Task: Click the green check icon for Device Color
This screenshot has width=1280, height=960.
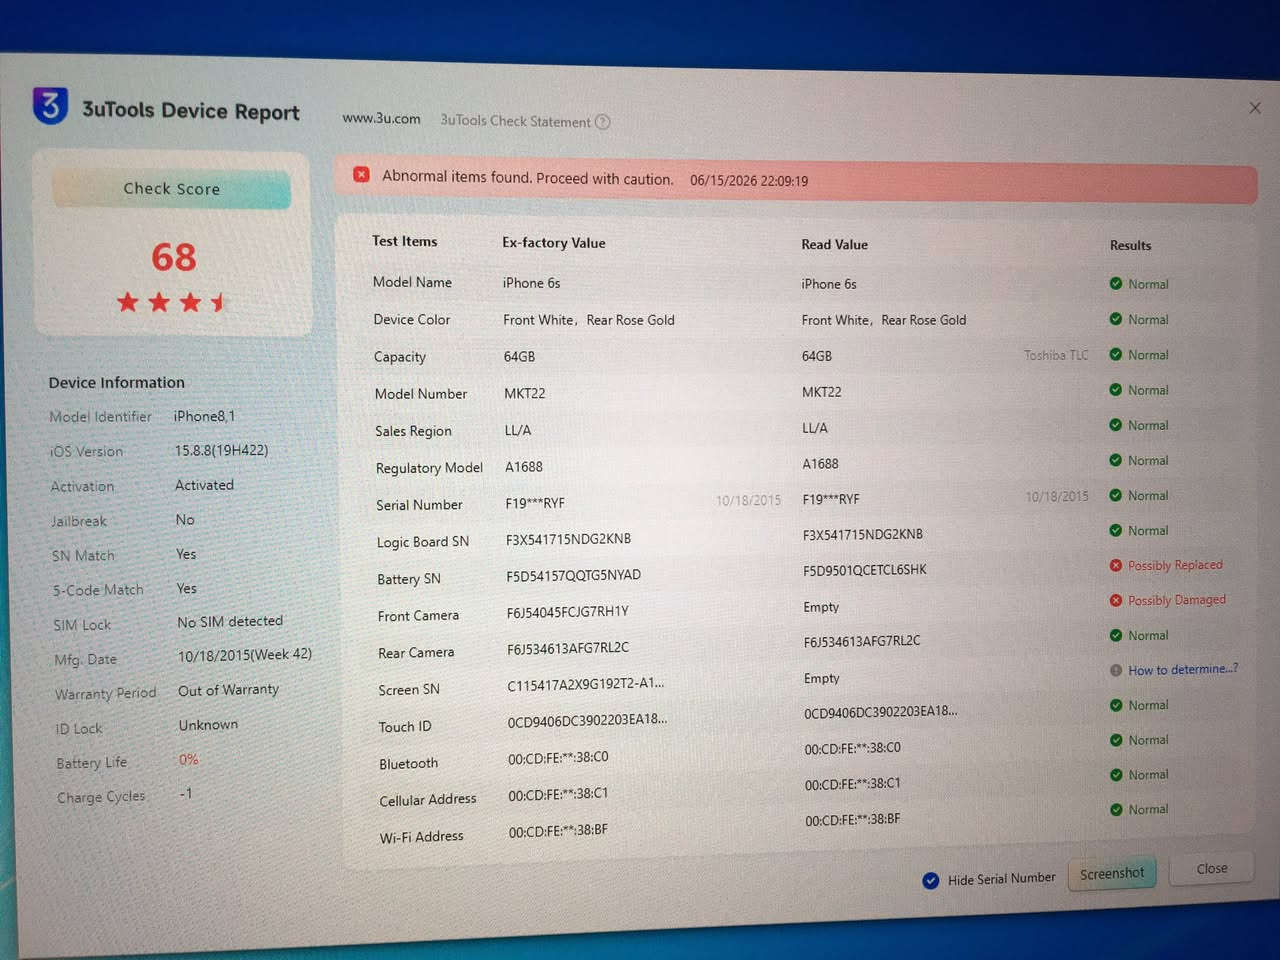Action: pos(1116,319)
